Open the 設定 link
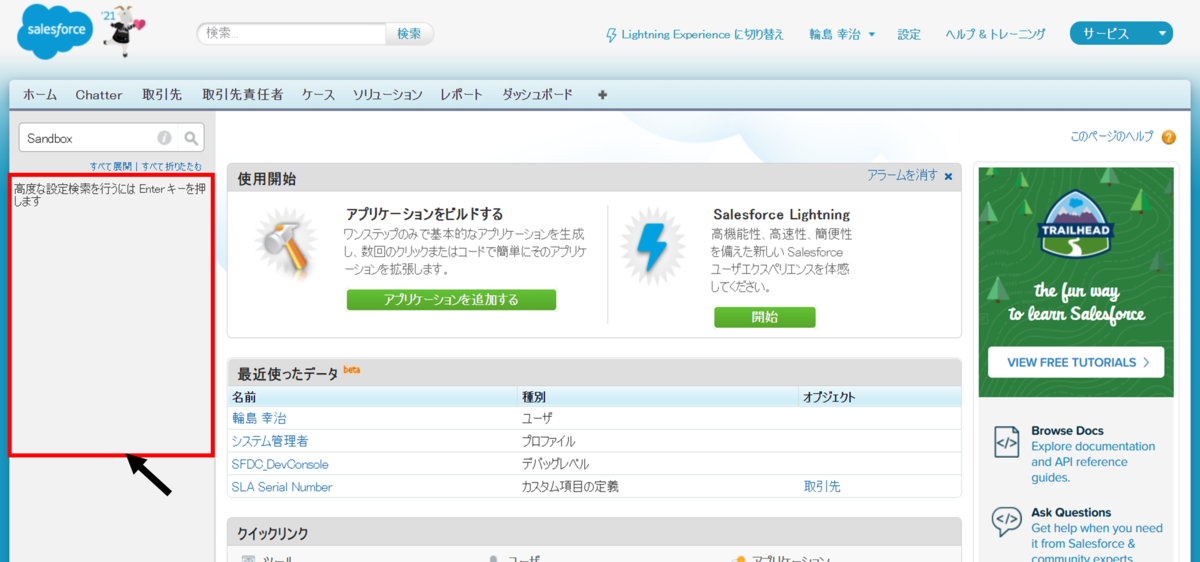 (x=909, y=34)
